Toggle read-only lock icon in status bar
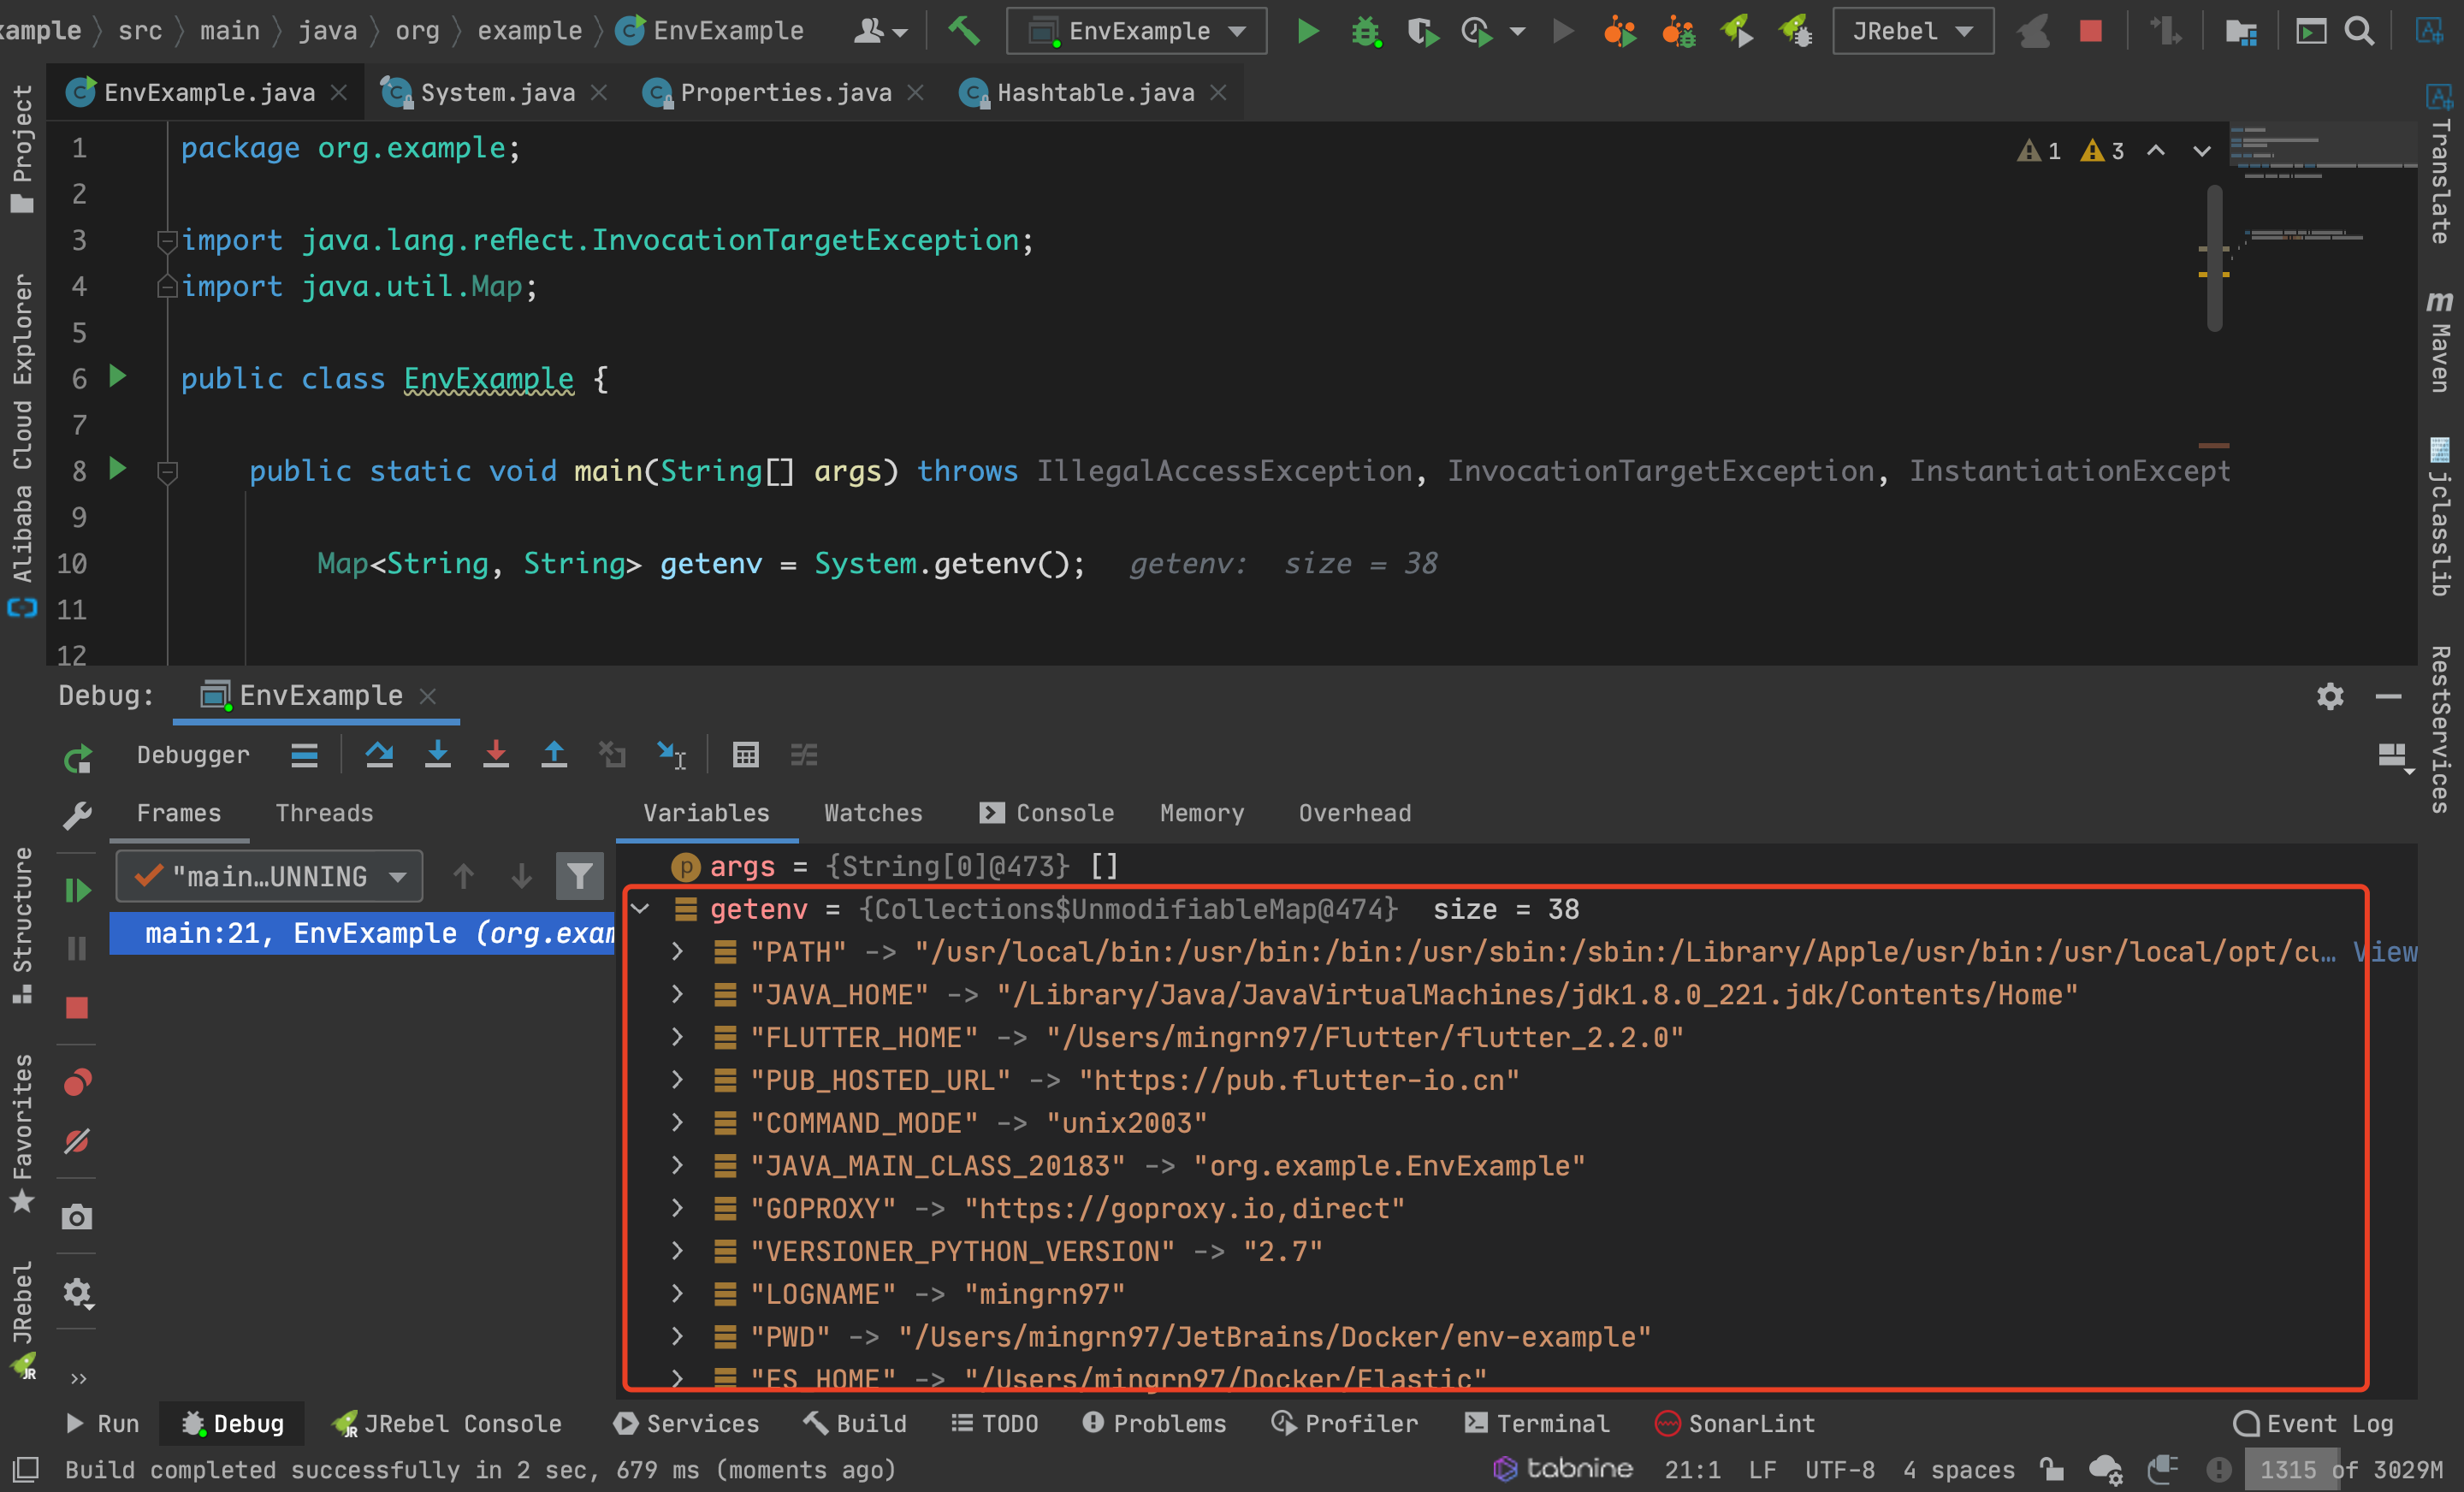Viewport: 2464px width, 1492px height. [x=2051, y=1469]
